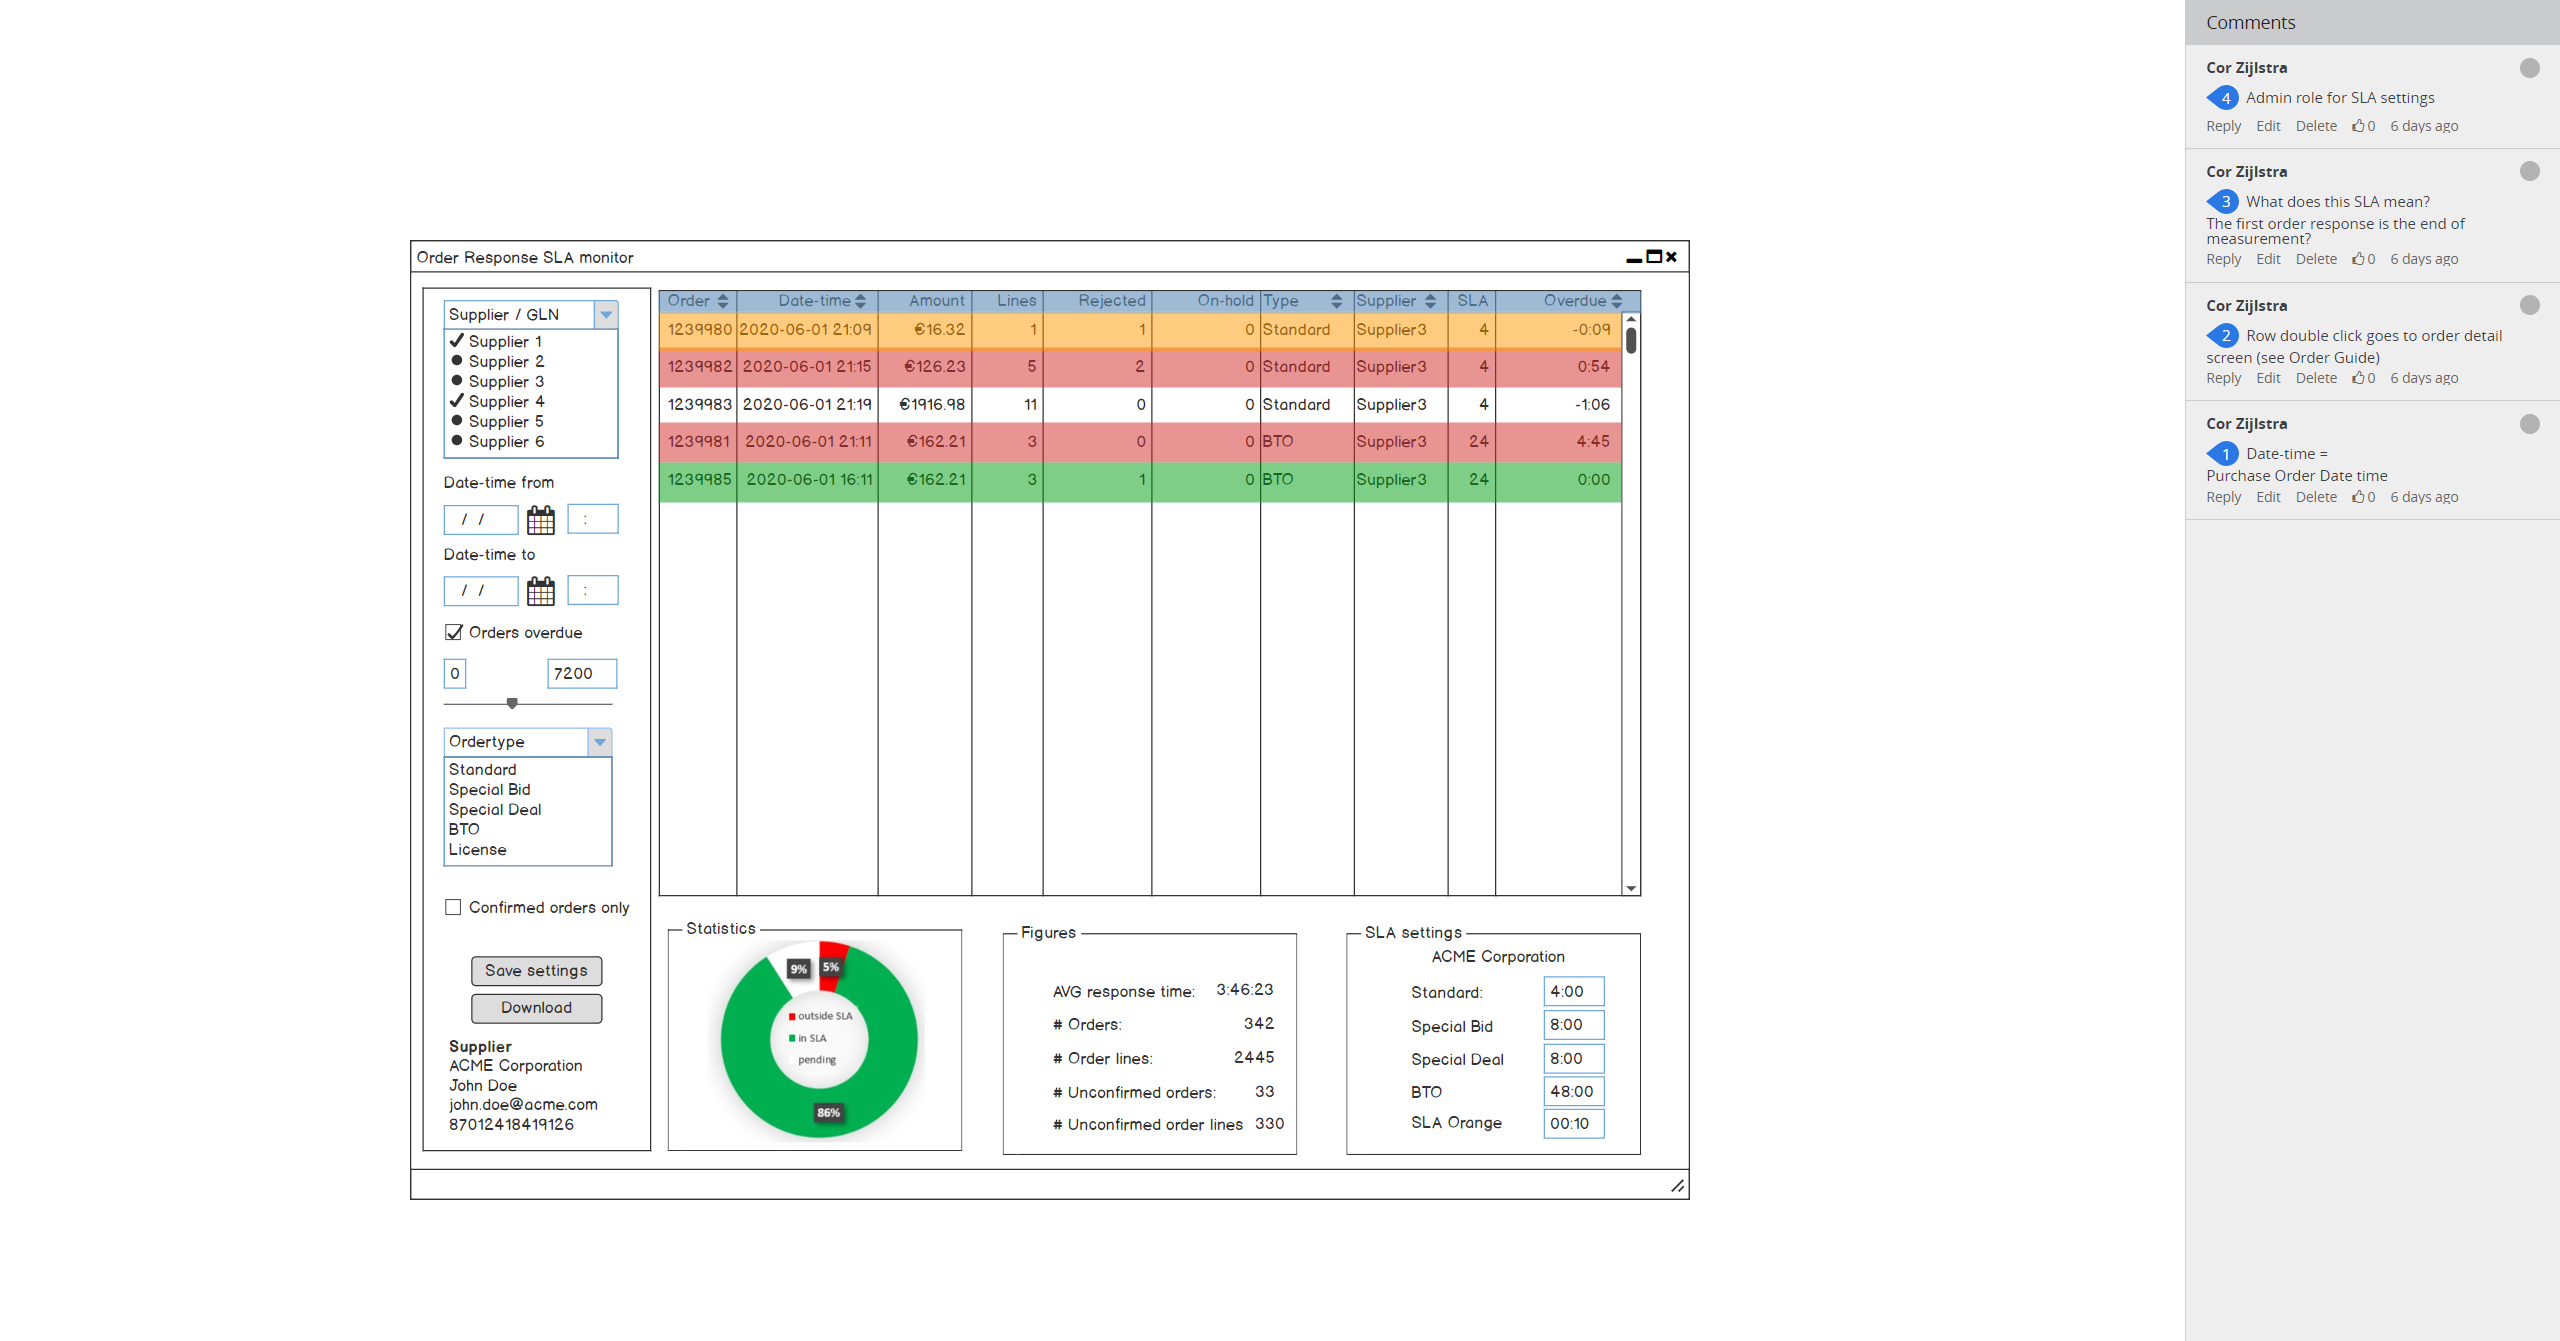Click the overdue range slider handle
2560x1341 pixels.
[x=512, y=703]
